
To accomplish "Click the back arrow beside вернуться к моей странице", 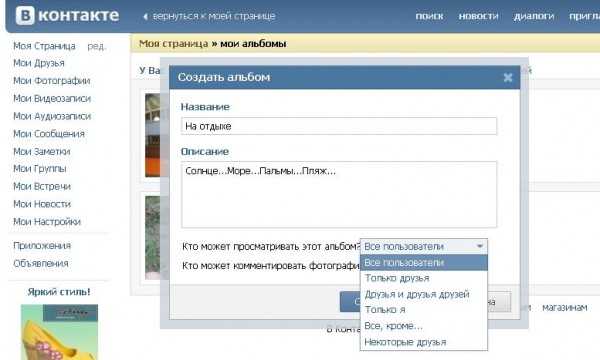I will pos(145,16).
